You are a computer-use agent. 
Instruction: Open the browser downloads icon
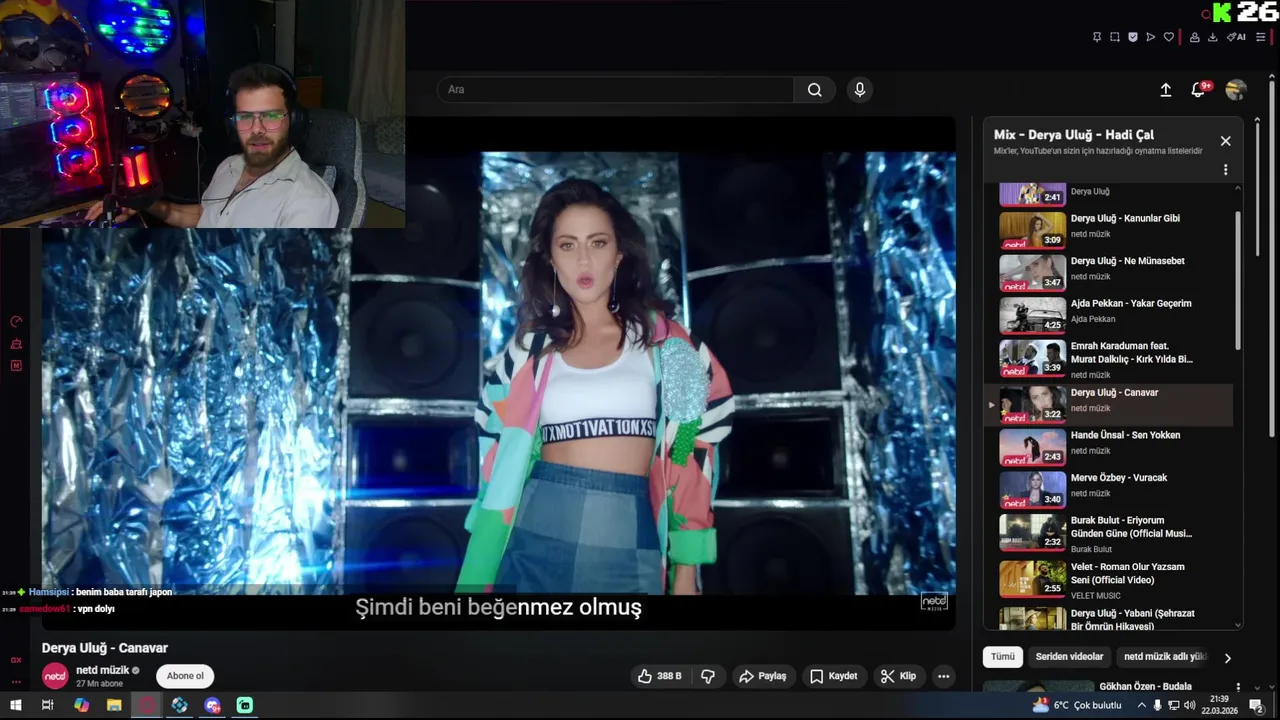tap(1213, 37)
